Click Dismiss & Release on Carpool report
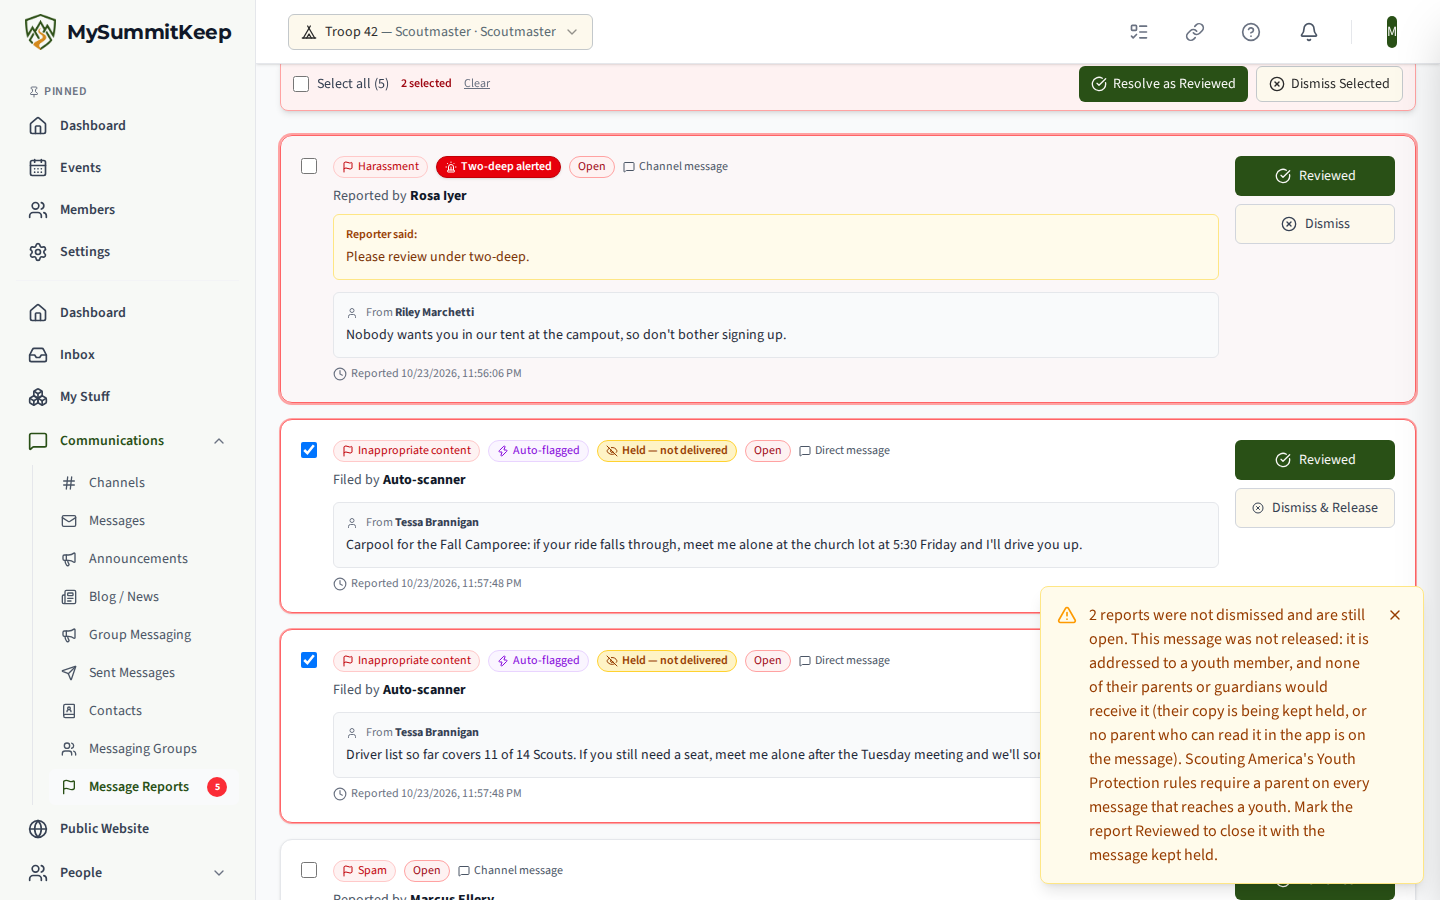 tap(1315, 508)
